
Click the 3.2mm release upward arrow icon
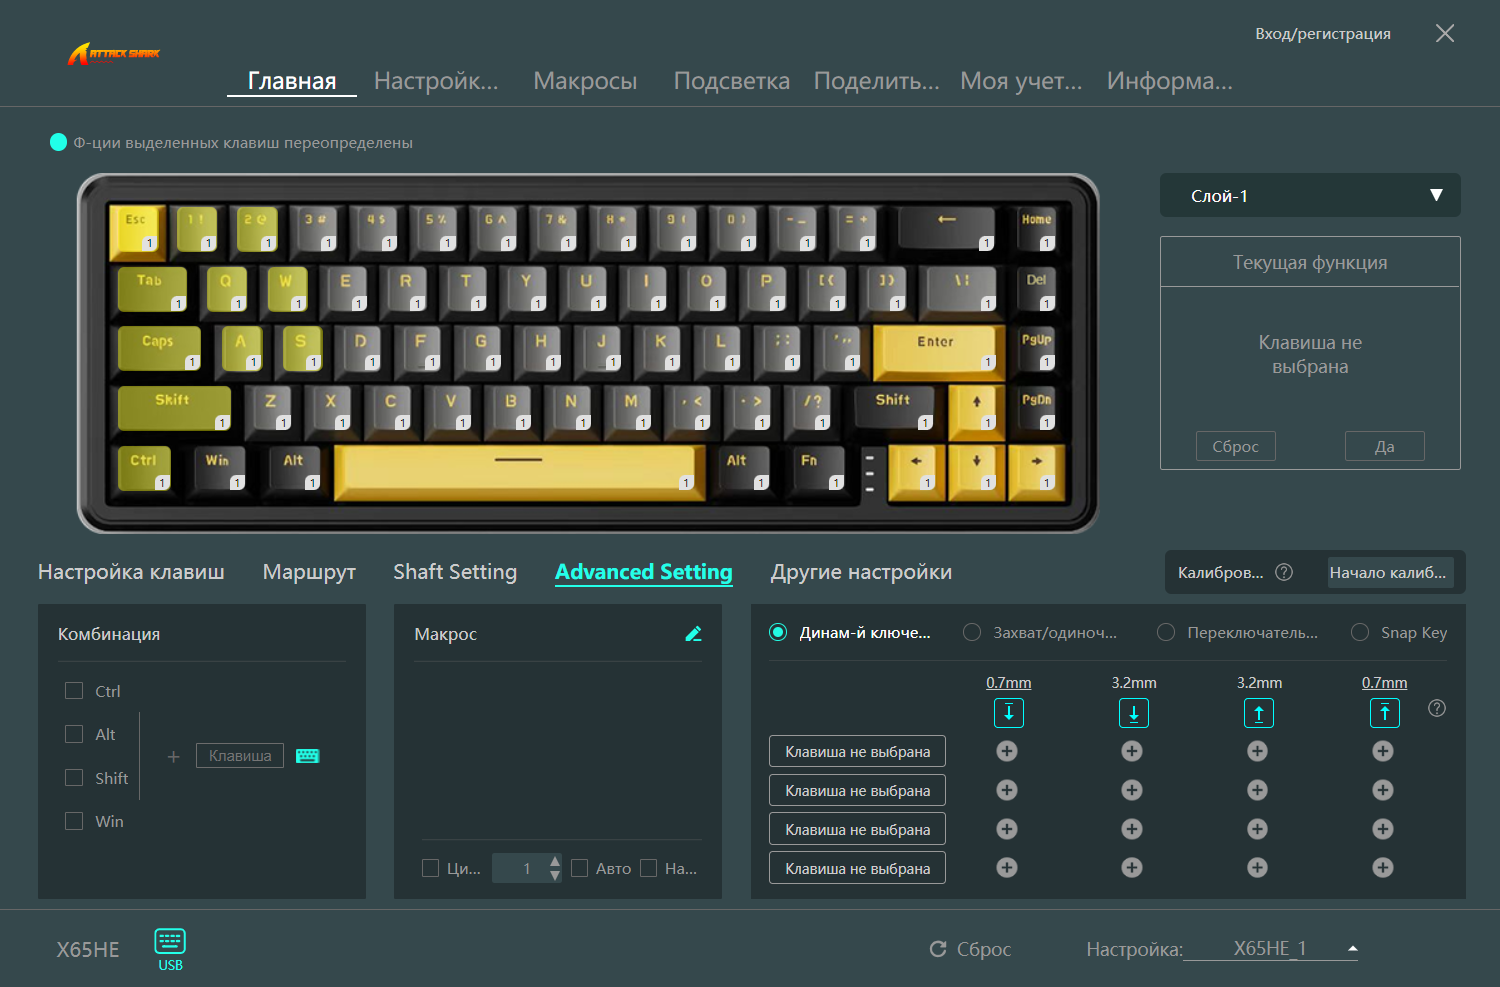(1259, 713)
